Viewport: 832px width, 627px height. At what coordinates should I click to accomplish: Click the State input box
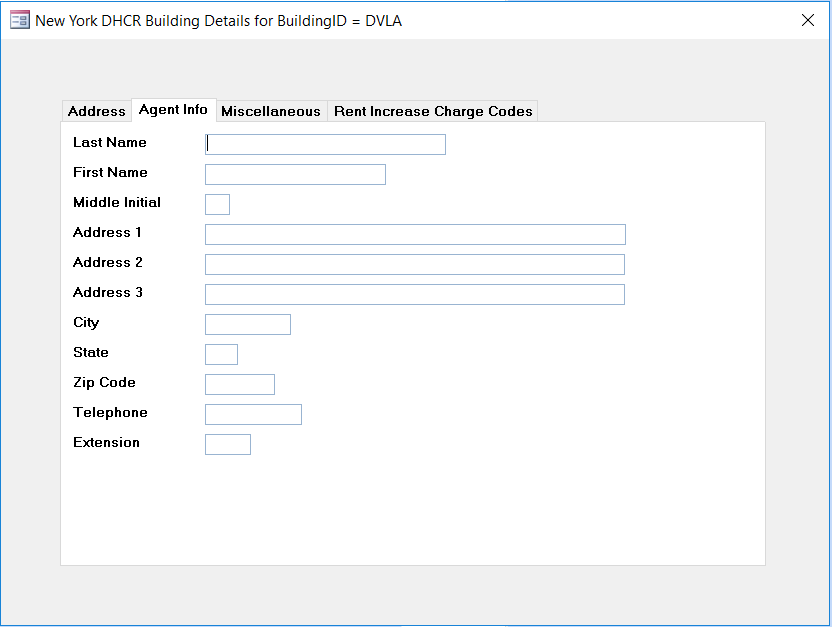coord(221,354)
